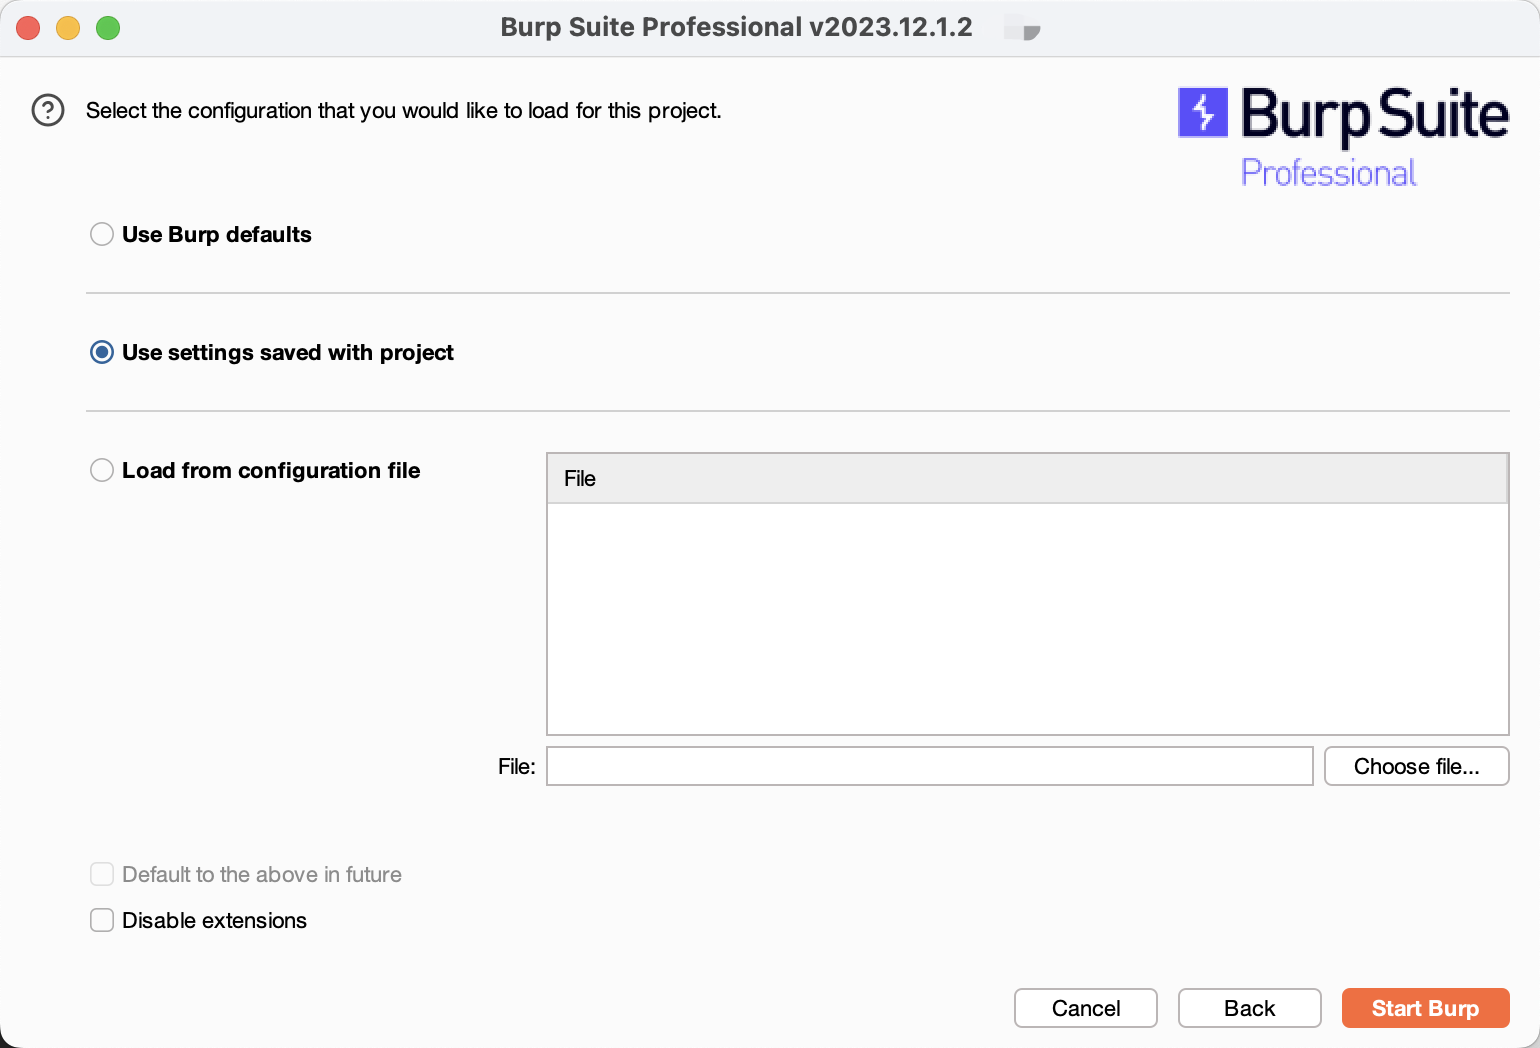The image size is (1540, 1048).
Task: Go Back to the previous step
Action: point(1249,1008)
